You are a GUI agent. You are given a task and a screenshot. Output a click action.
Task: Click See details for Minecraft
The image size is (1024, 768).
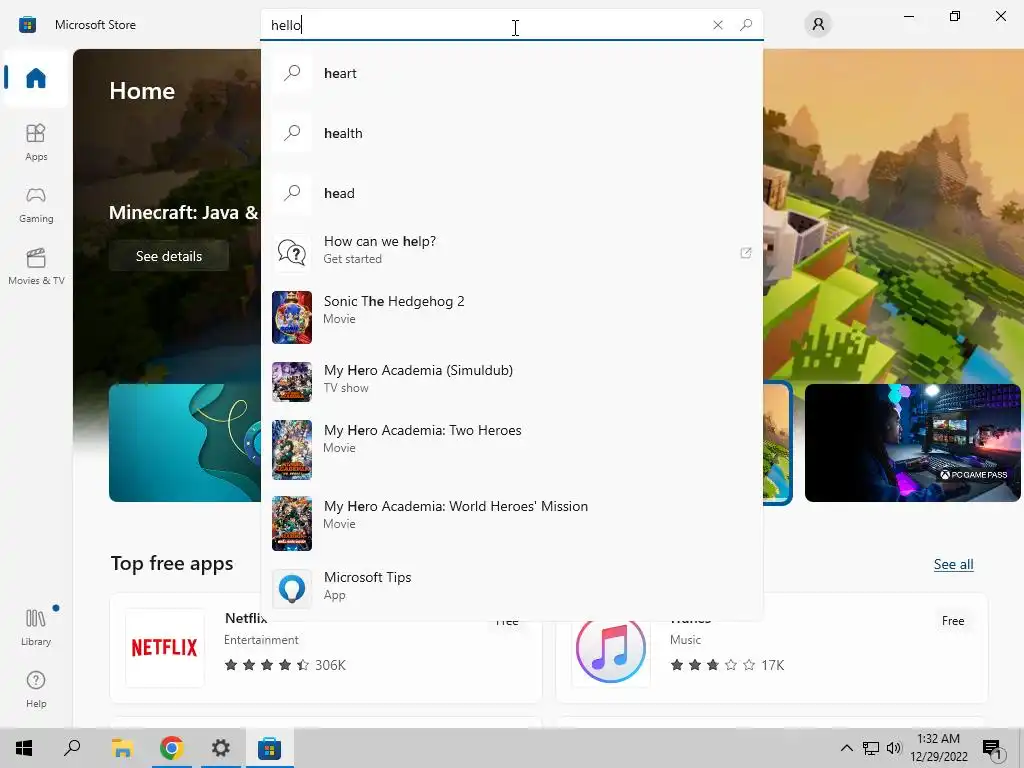[x=168, y=256]
